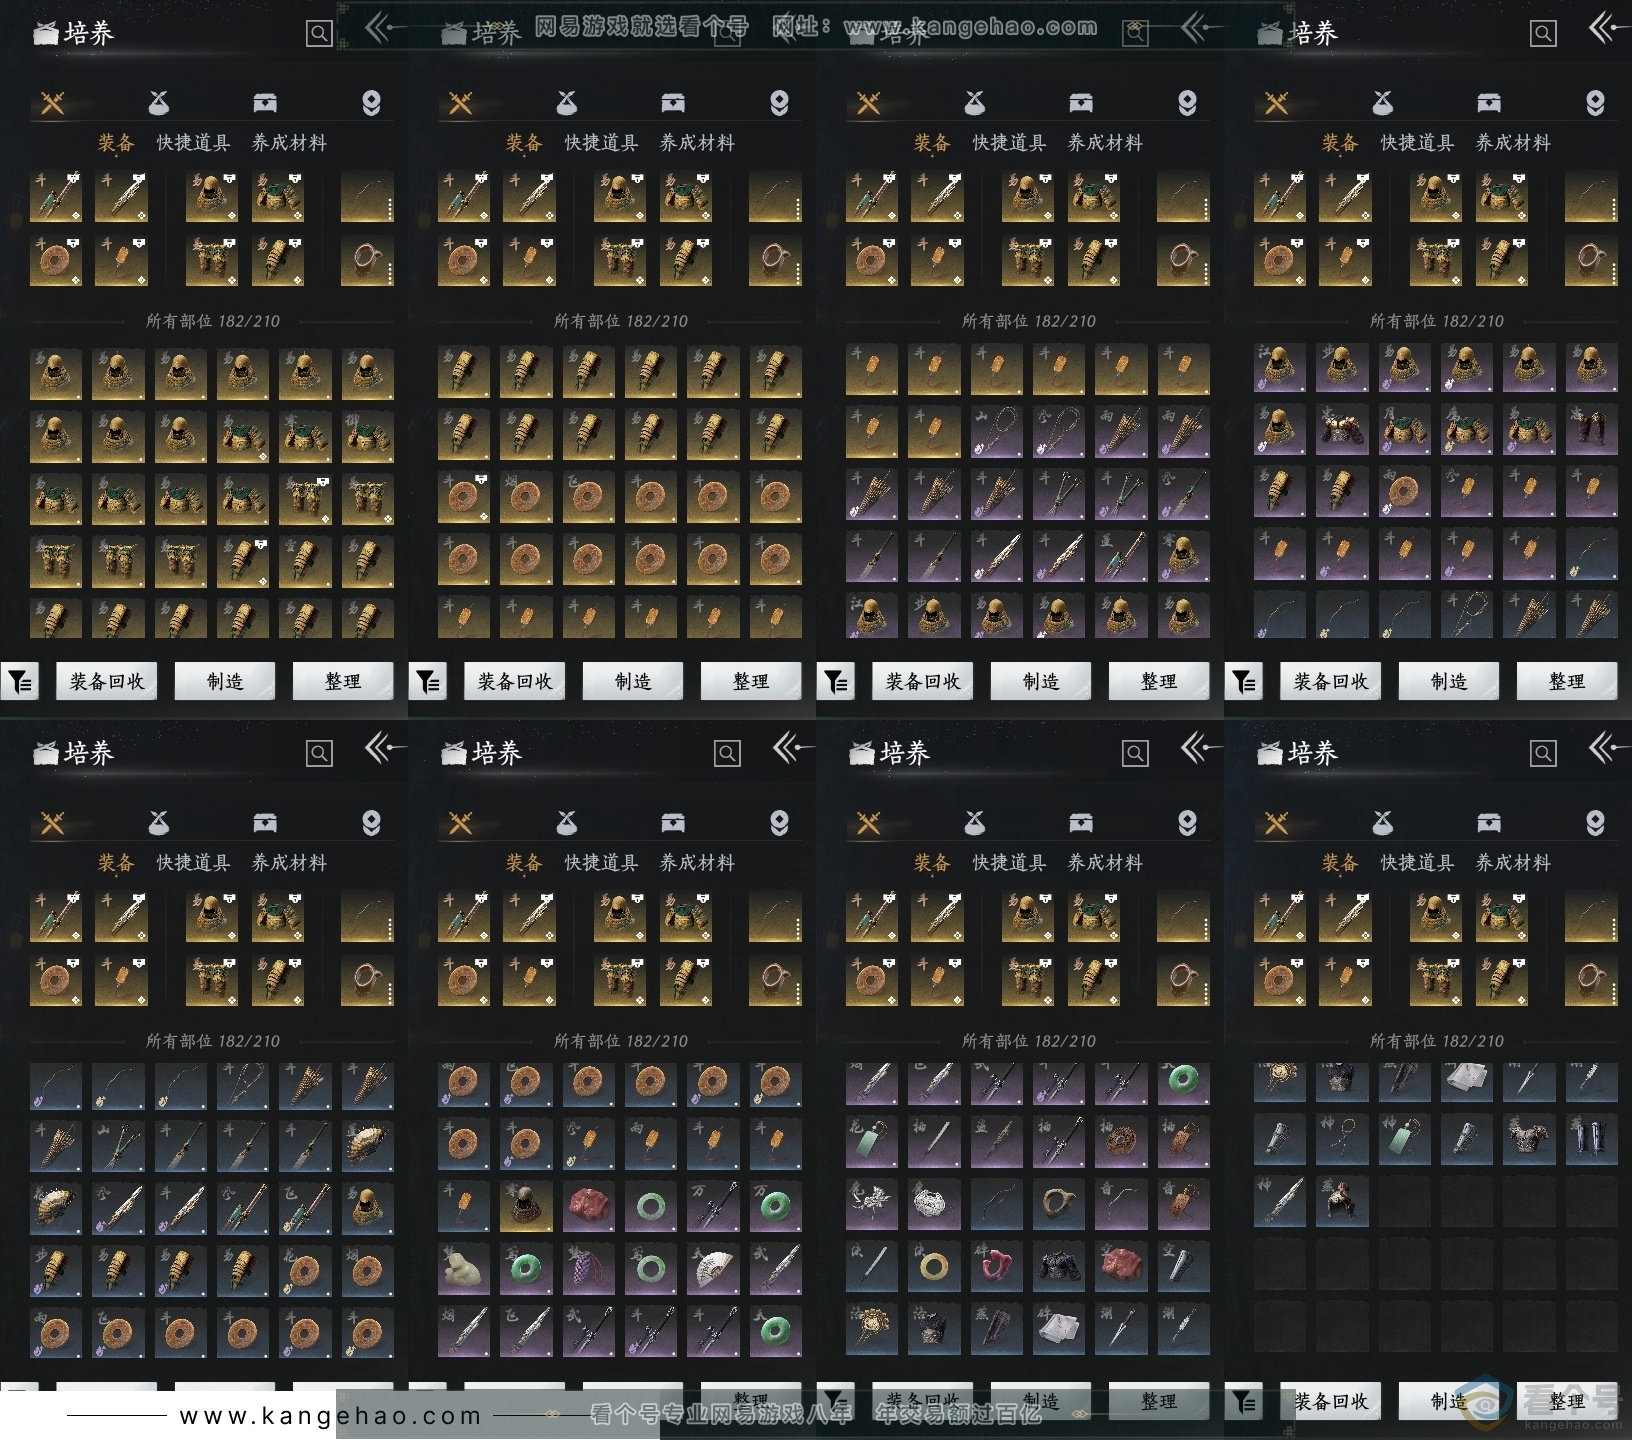The height and width of the screenshot is (1440, 1632).
Task: Select the chest category icon in the top-left panel
Action: [265, 103]
